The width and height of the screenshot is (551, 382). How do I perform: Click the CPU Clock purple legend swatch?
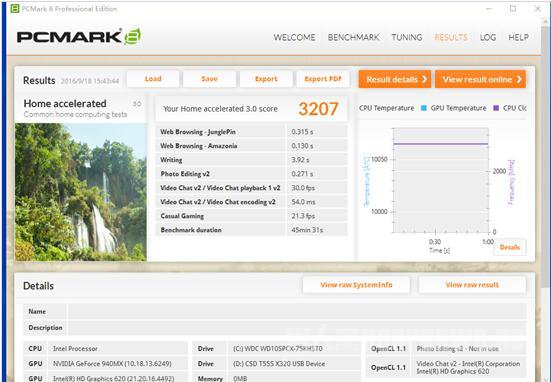point(496,108)
